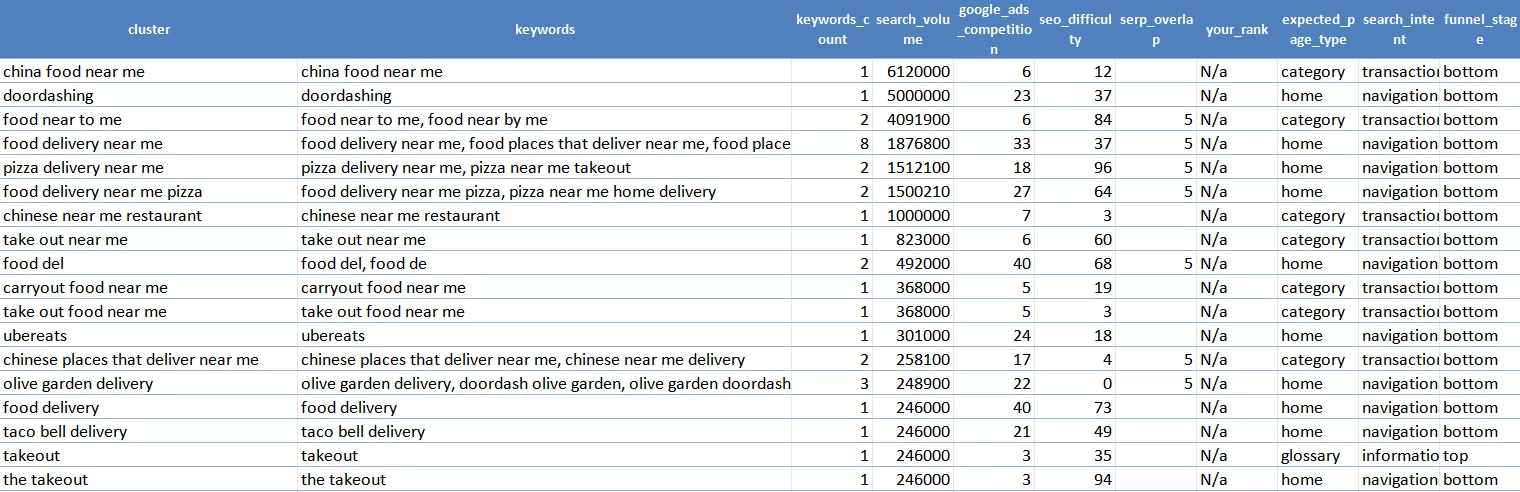Click the 'expected_page_type' header cell
1520x492 pixels.
click(1318, 29)
